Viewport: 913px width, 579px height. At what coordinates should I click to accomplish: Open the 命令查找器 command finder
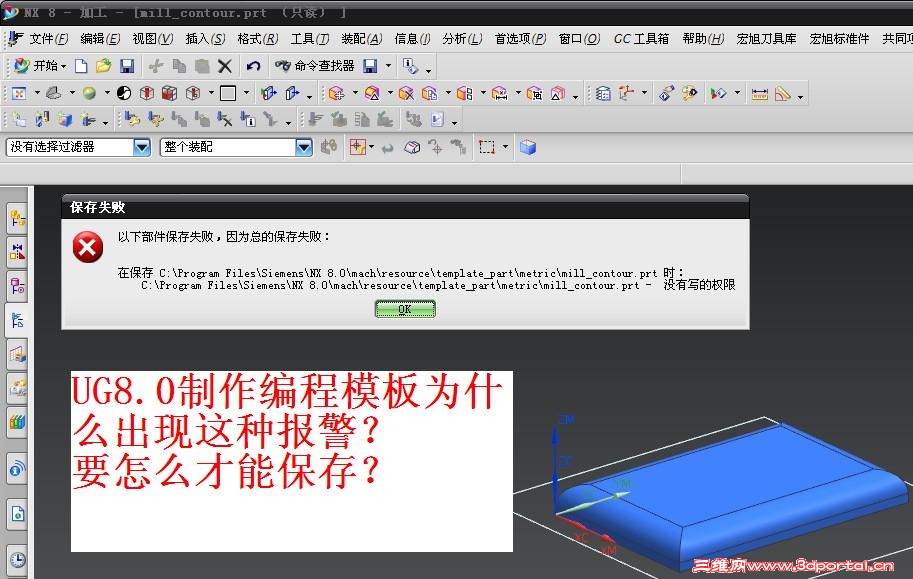tap(314, 66)
